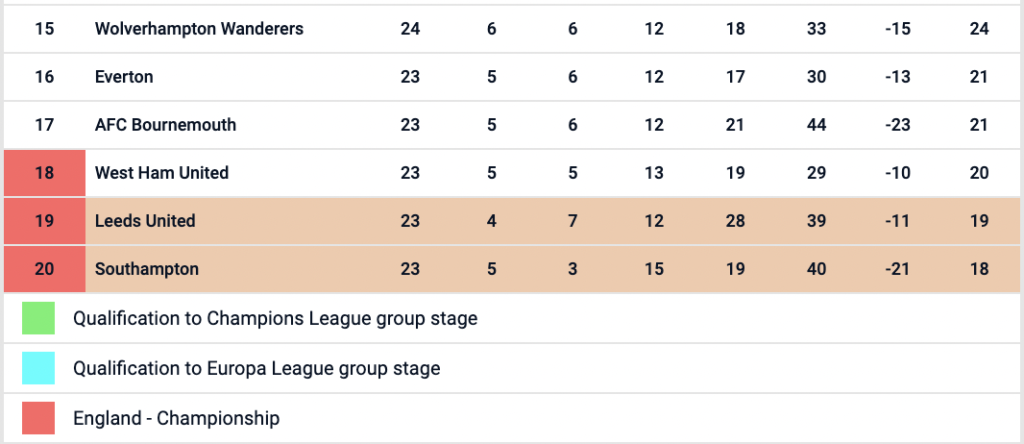Click Leeds United's 28 goals scored value
Image resolution: width=1024 pixels, height=444 pixels.
[735, 221]
